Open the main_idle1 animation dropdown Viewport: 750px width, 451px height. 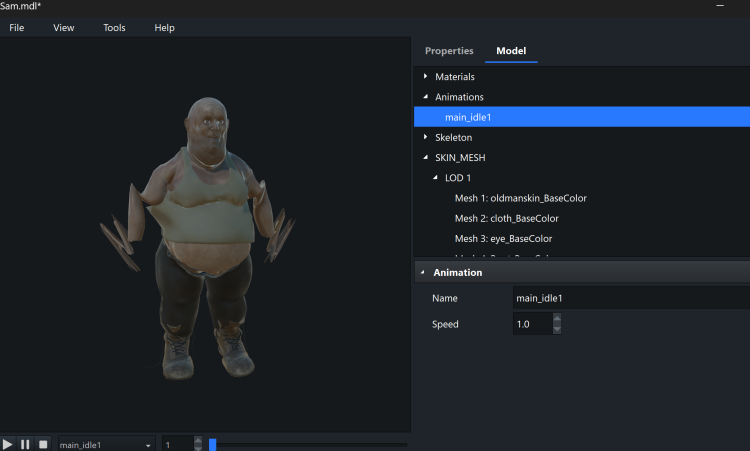pos(148,444)
